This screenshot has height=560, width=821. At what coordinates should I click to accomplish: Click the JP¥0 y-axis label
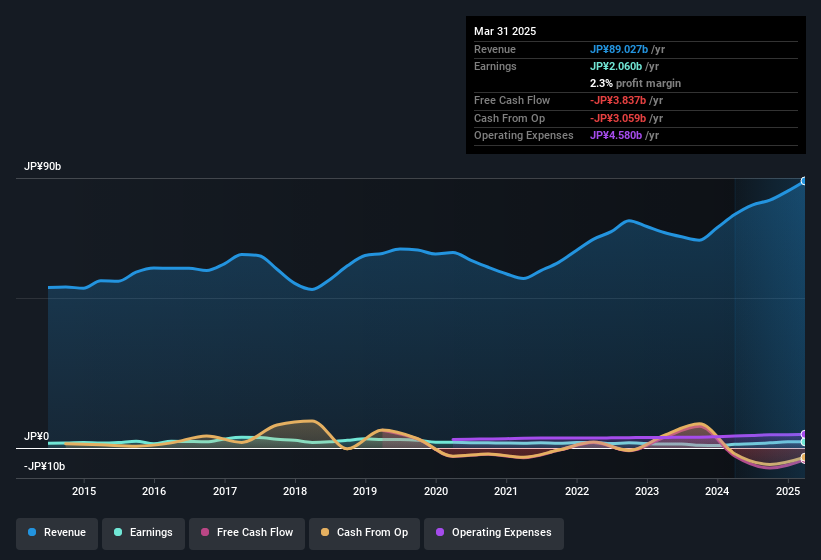click(x=36, y=436)
